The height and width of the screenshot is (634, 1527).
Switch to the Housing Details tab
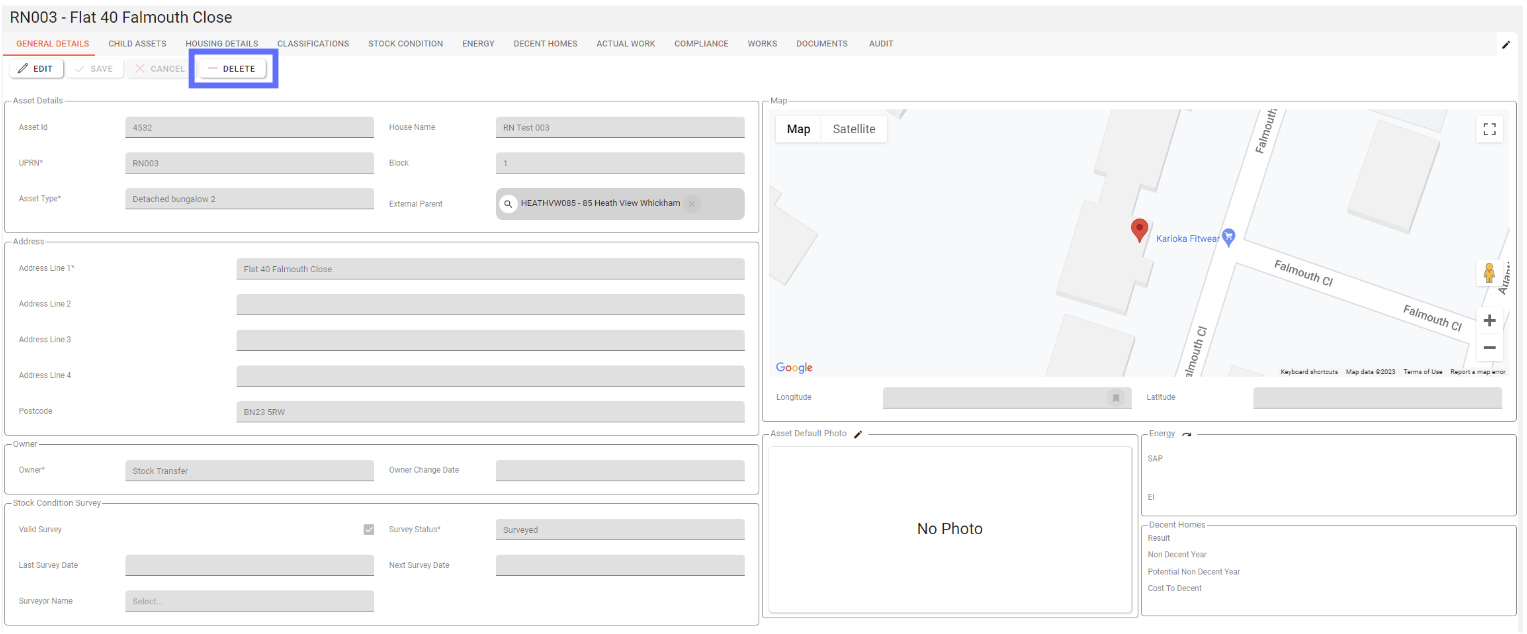pos(222,44)
